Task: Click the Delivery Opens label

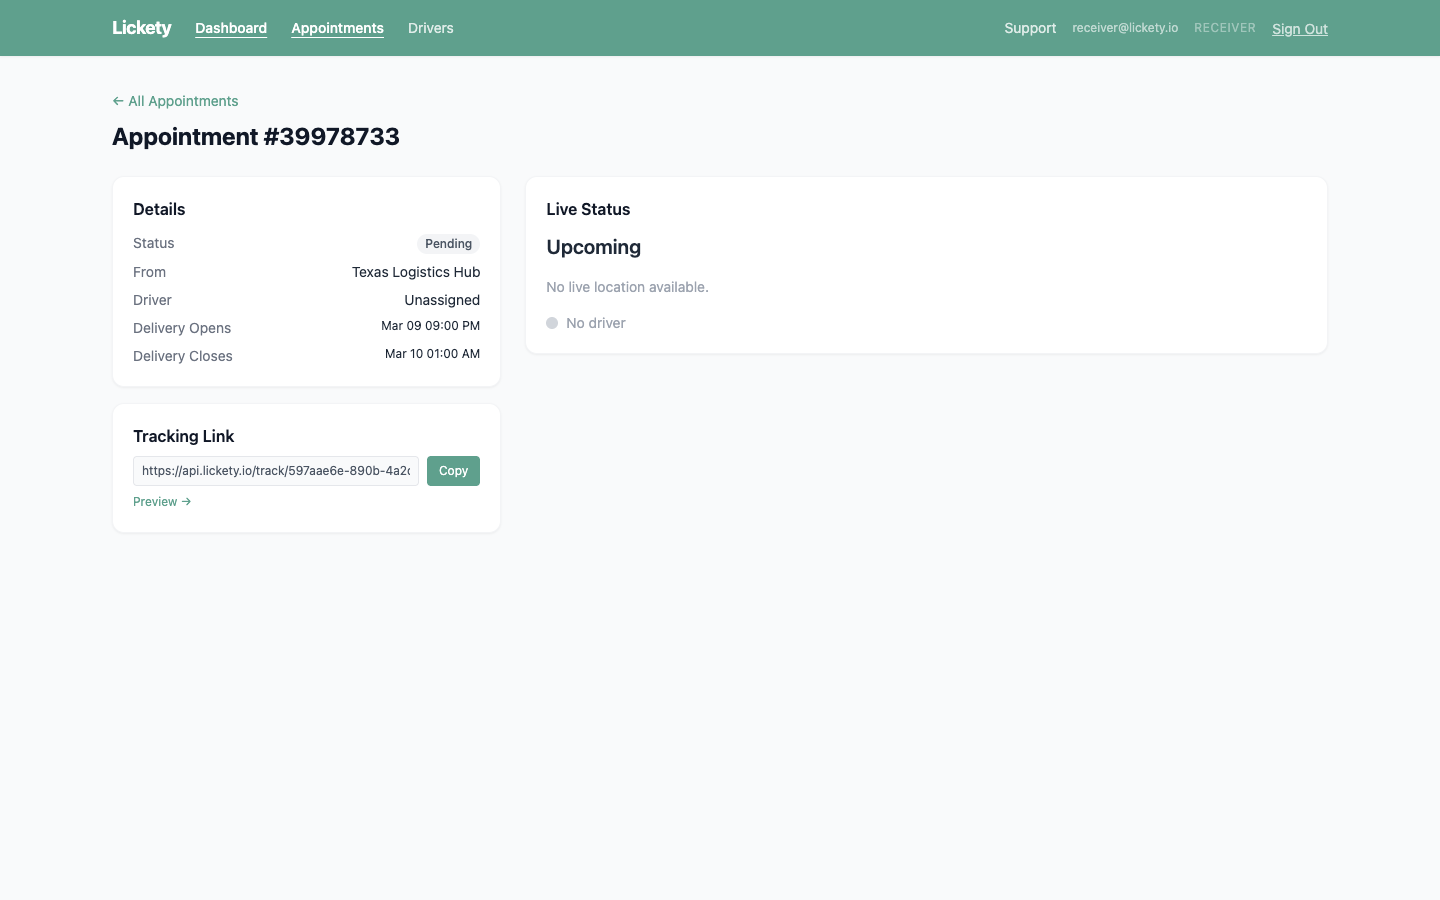Action: pyautogui.click(x=182, y=328)
